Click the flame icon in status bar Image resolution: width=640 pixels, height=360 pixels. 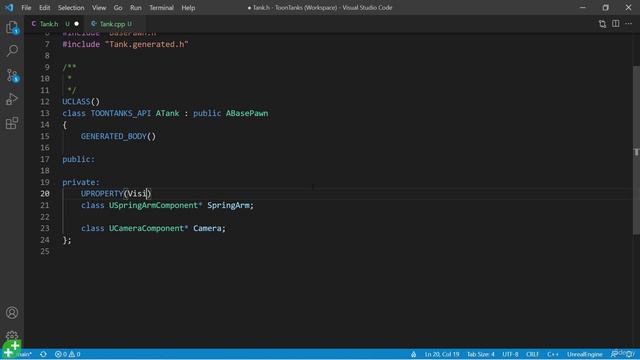413,354
